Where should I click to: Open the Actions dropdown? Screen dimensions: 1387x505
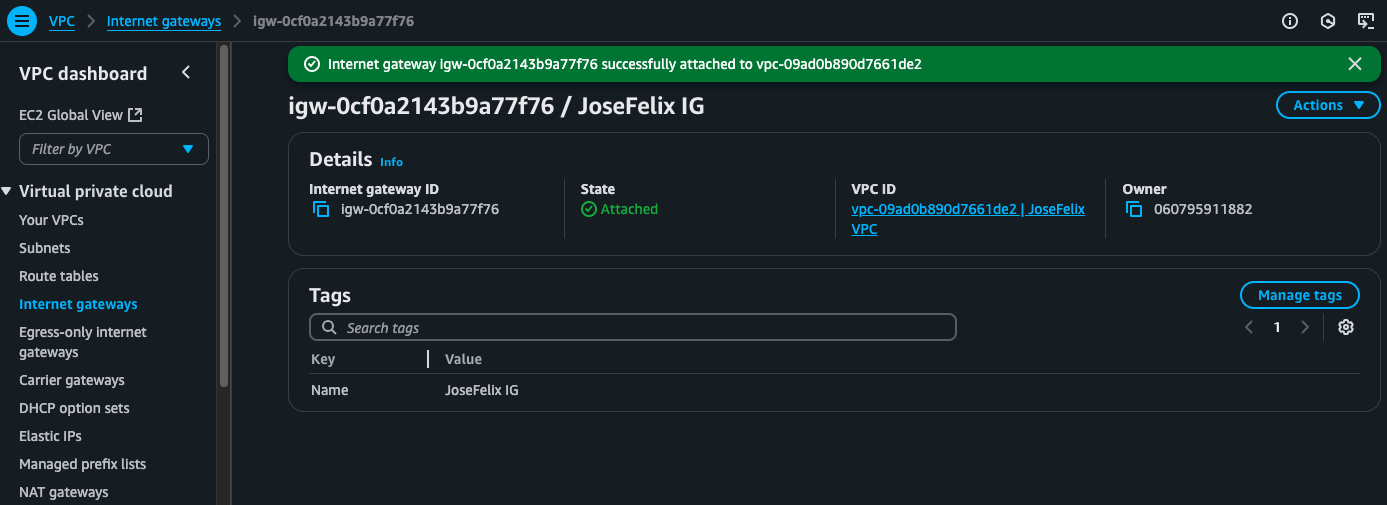click(1328, 105)
